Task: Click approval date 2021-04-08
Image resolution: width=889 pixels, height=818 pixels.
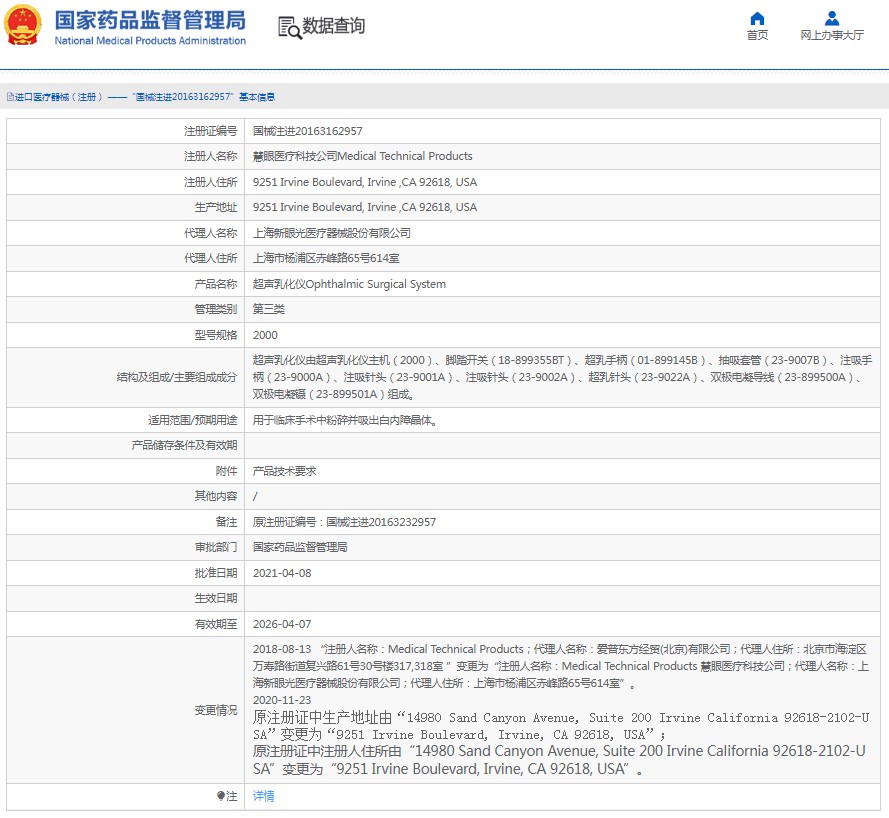Action: pos(282,573)
